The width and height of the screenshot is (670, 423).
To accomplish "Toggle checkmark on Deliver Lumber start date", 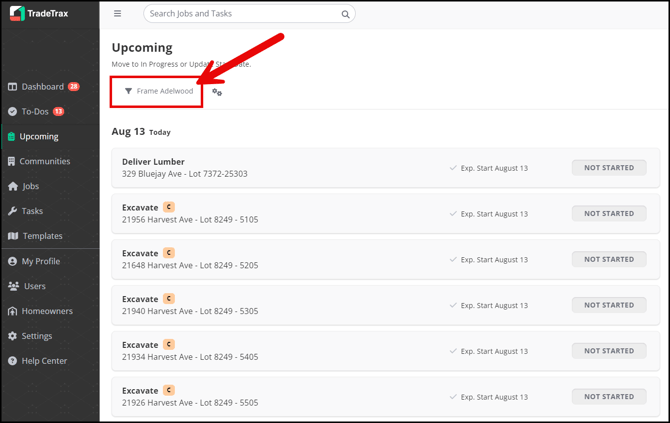I will coord(453,168).
